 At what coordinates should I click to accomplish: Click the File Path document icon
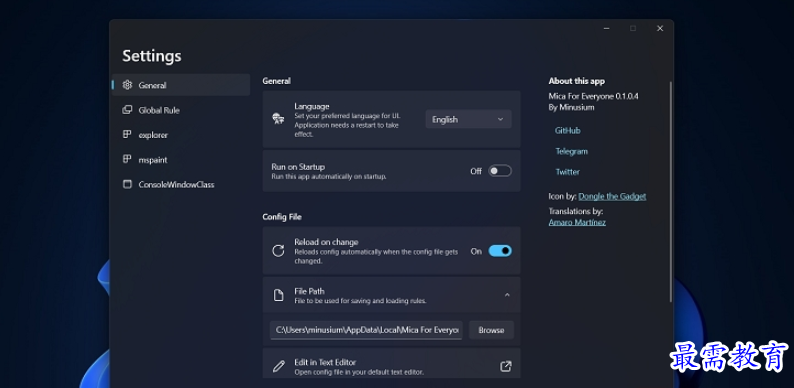[278, 295]
